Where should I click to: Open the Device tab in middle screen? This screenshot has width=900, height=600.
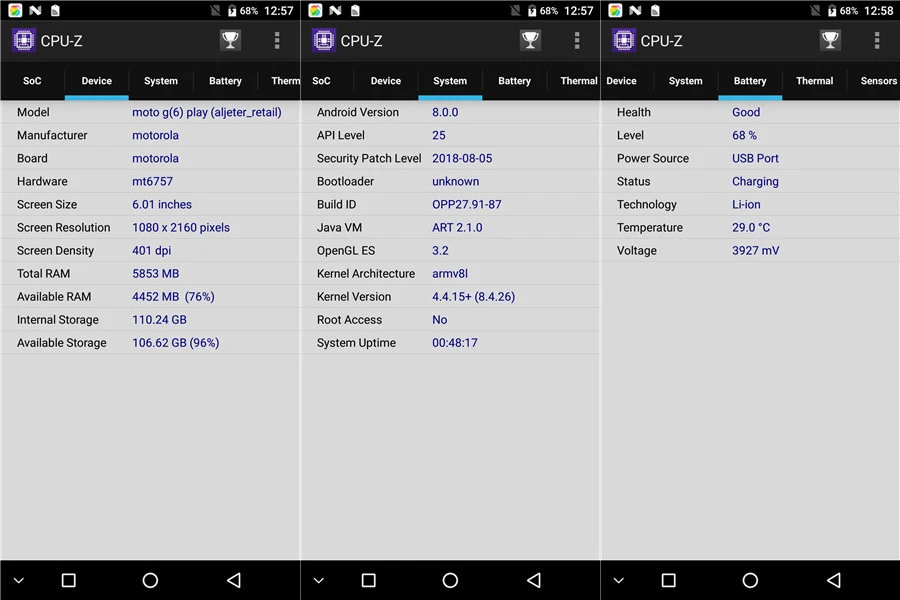(386, 81)
